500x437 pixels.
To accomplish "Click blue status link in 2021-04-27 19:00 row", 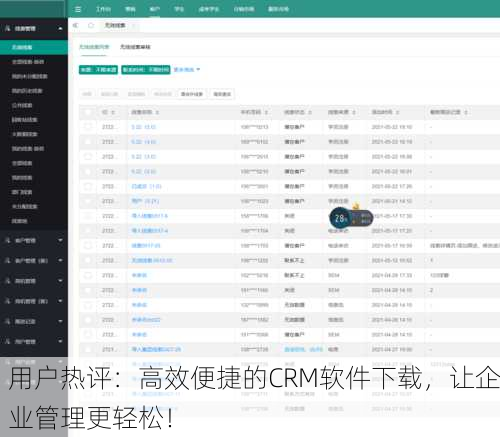I will [303, 349].
